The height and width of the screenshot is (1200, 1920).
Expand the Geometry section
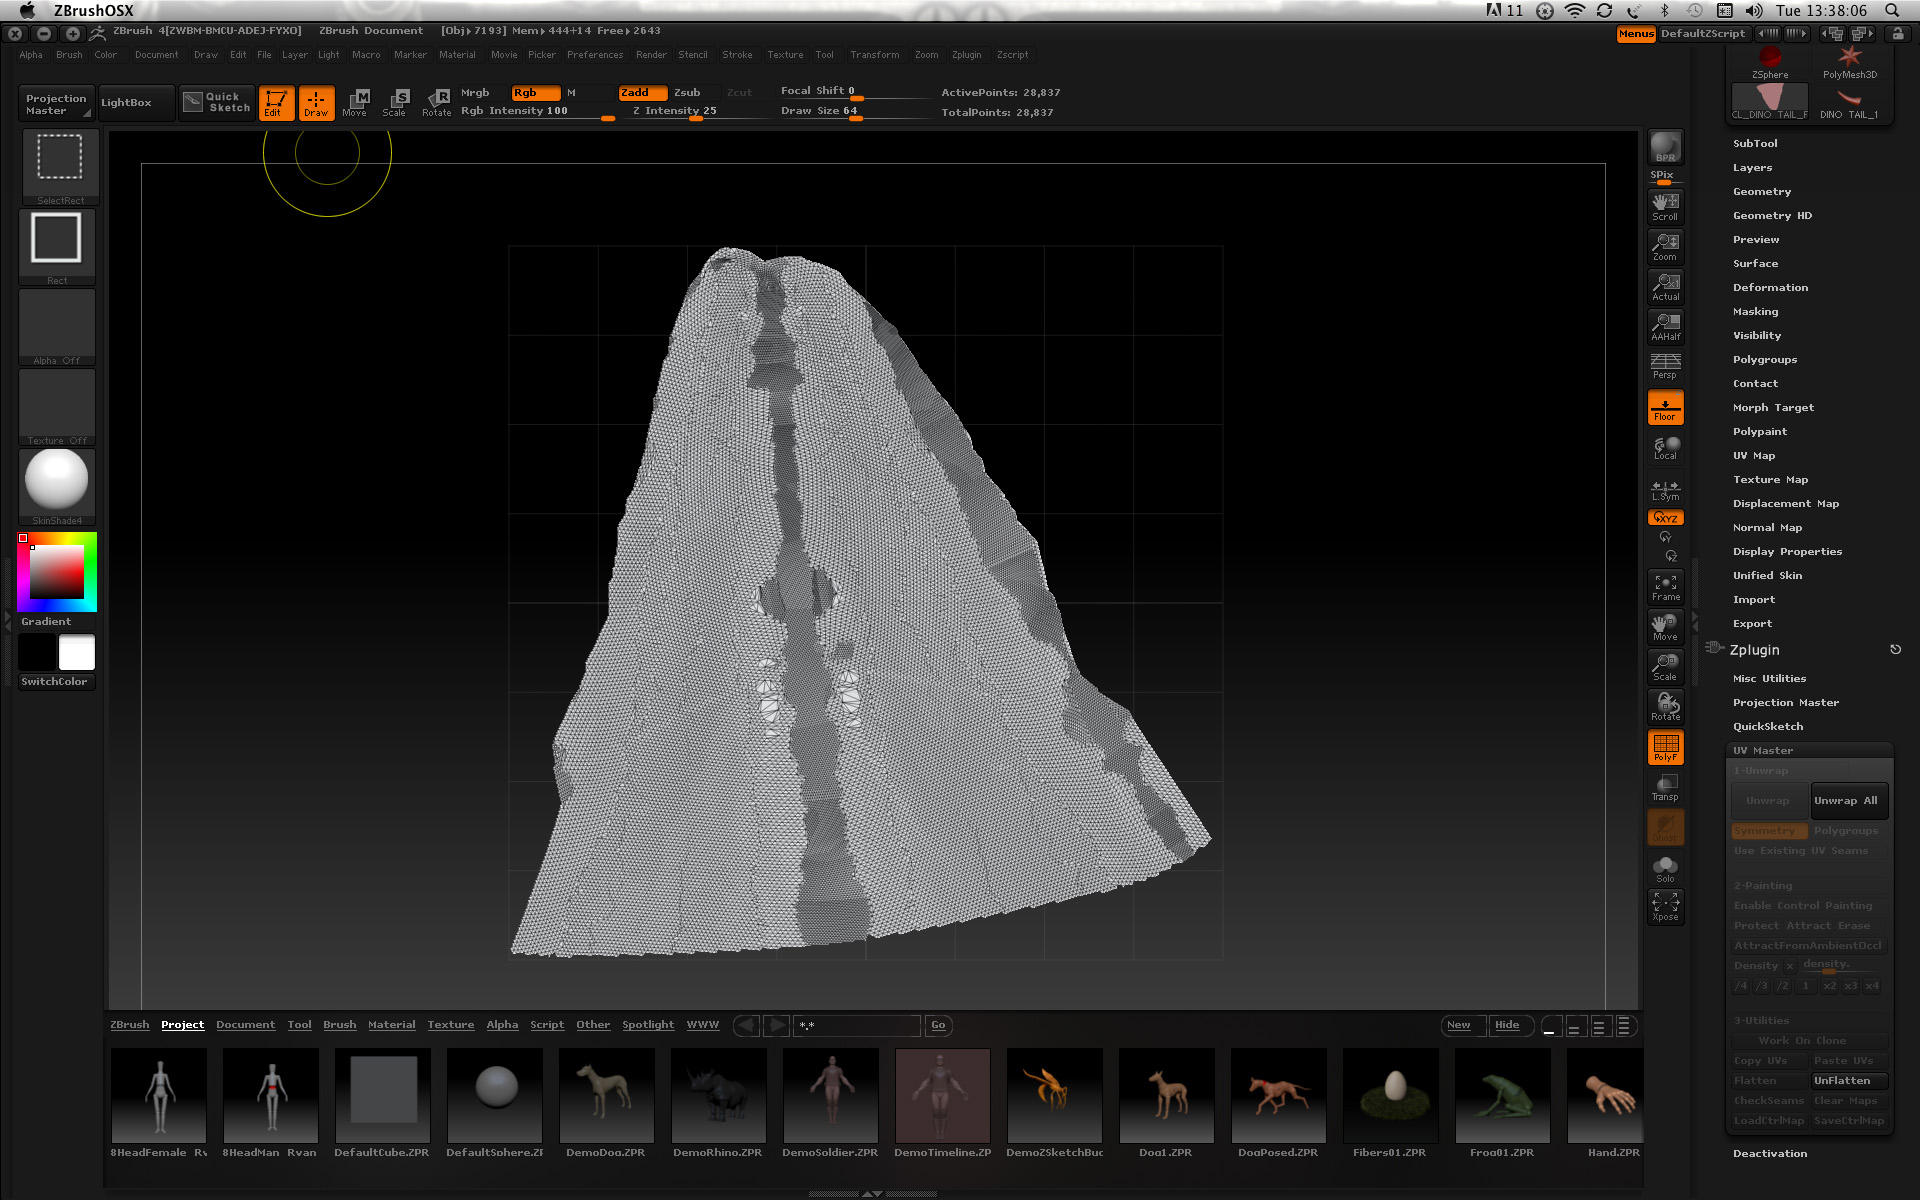(x=1762, y=192)
